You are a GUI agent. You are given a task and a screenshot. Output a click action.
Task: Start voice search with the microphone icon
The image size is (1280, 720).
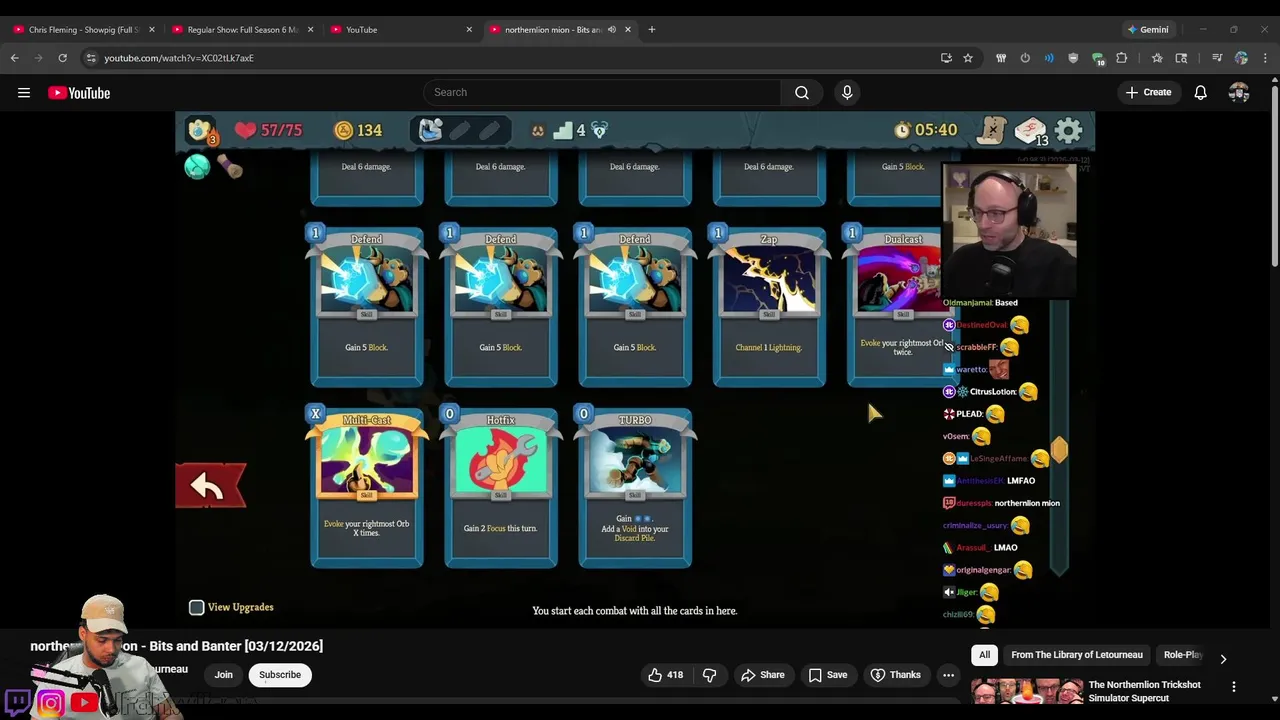(847, 93)
